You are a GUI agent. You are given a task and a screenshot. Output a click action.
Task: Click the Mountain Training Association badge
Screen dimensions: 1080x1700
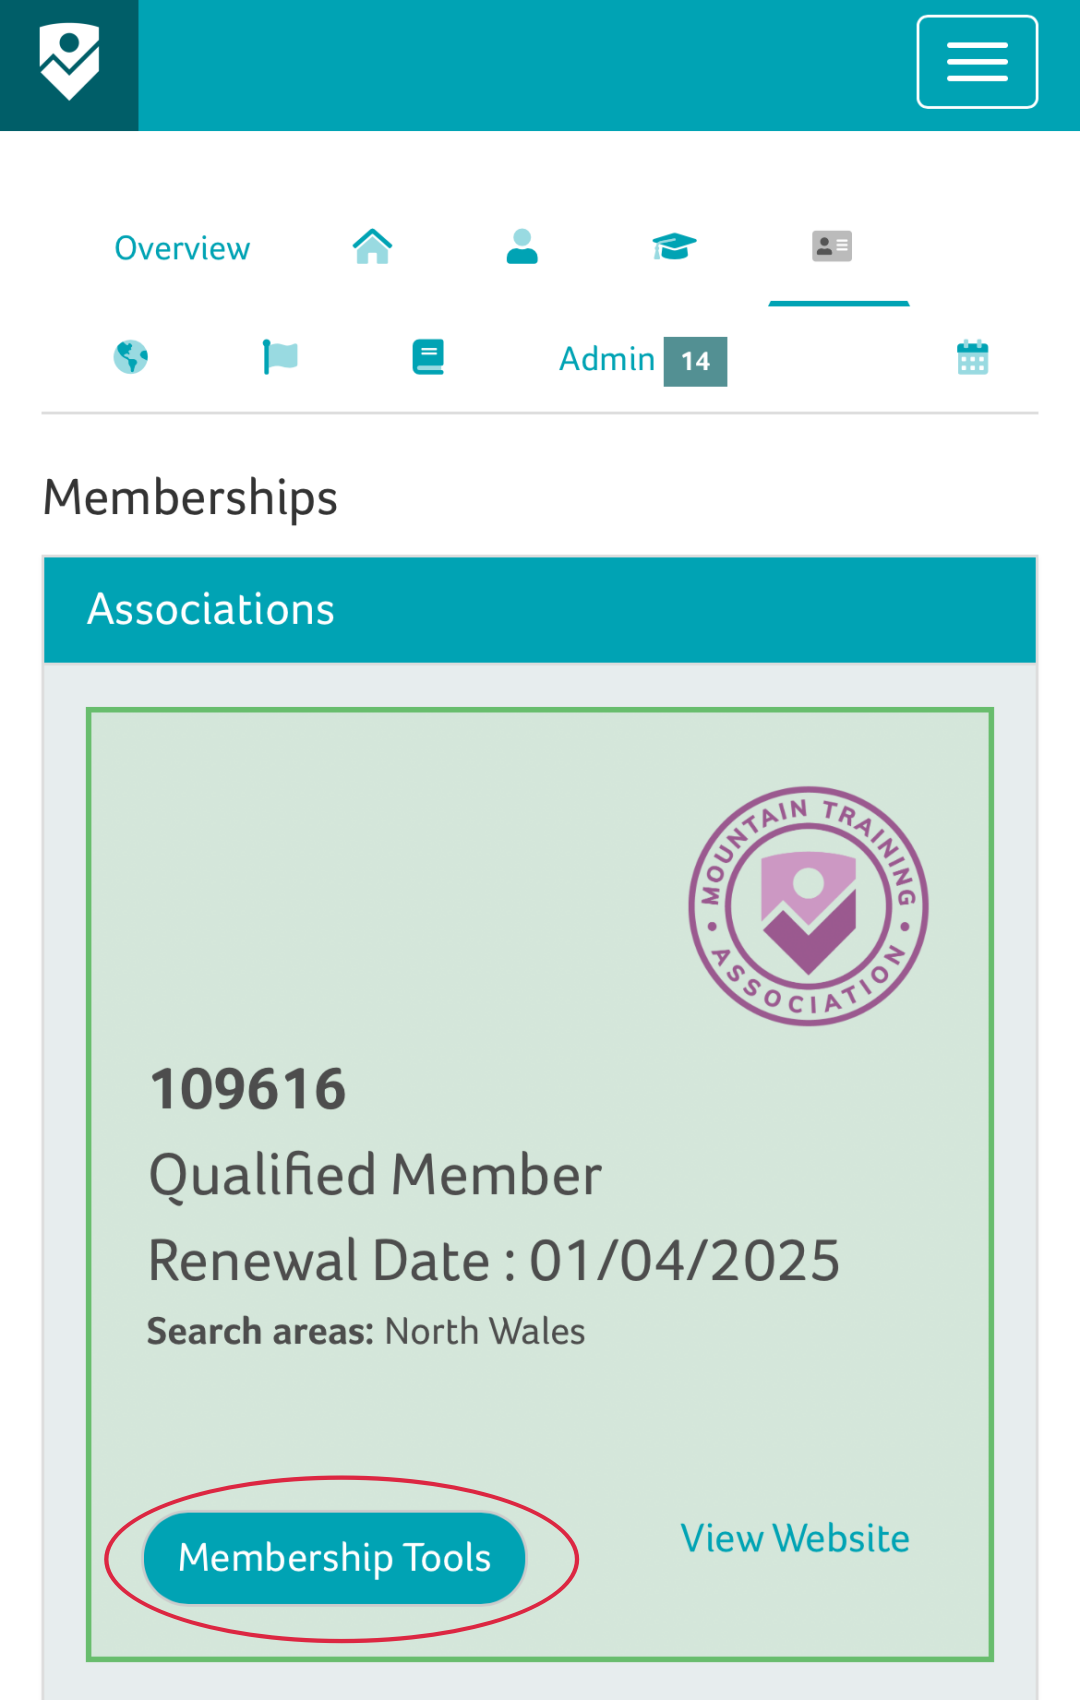[x=808, y=906]
